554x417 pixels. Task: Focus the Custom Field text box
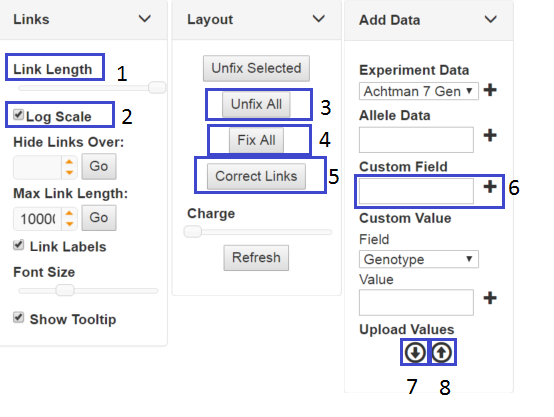(x=416, y=191)
